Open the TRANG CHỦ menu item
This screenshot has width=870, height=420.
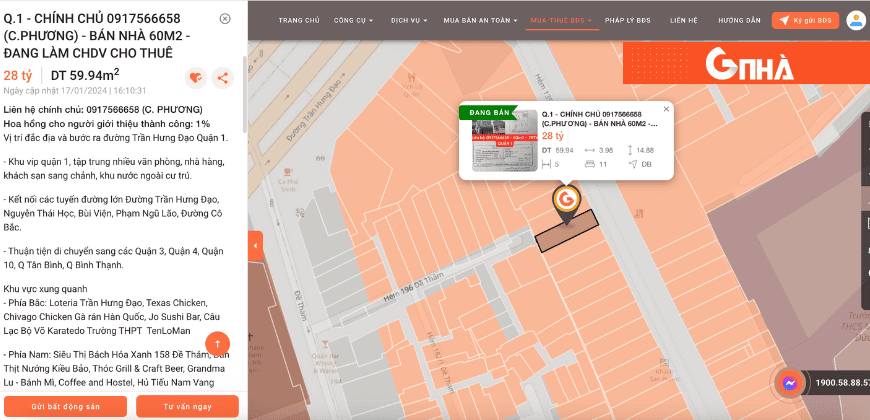click(x=299, y=21)
